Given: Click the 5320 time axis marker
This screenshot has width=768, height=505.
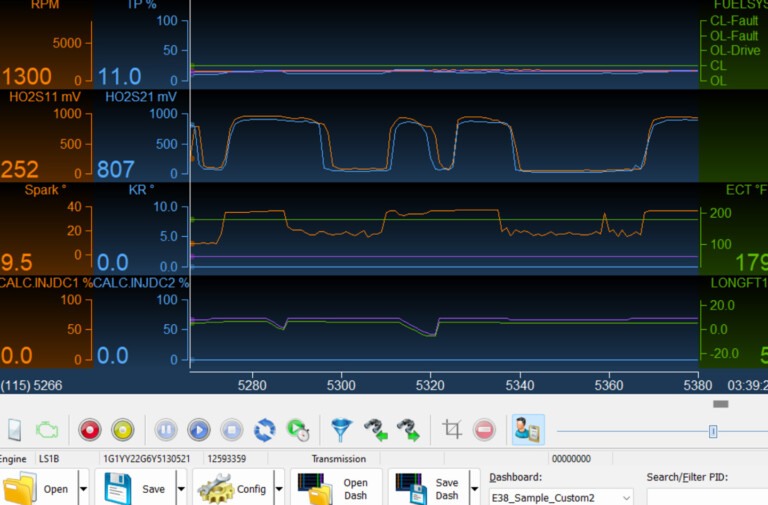Looking at the screenshot, I should pos(430,385).
